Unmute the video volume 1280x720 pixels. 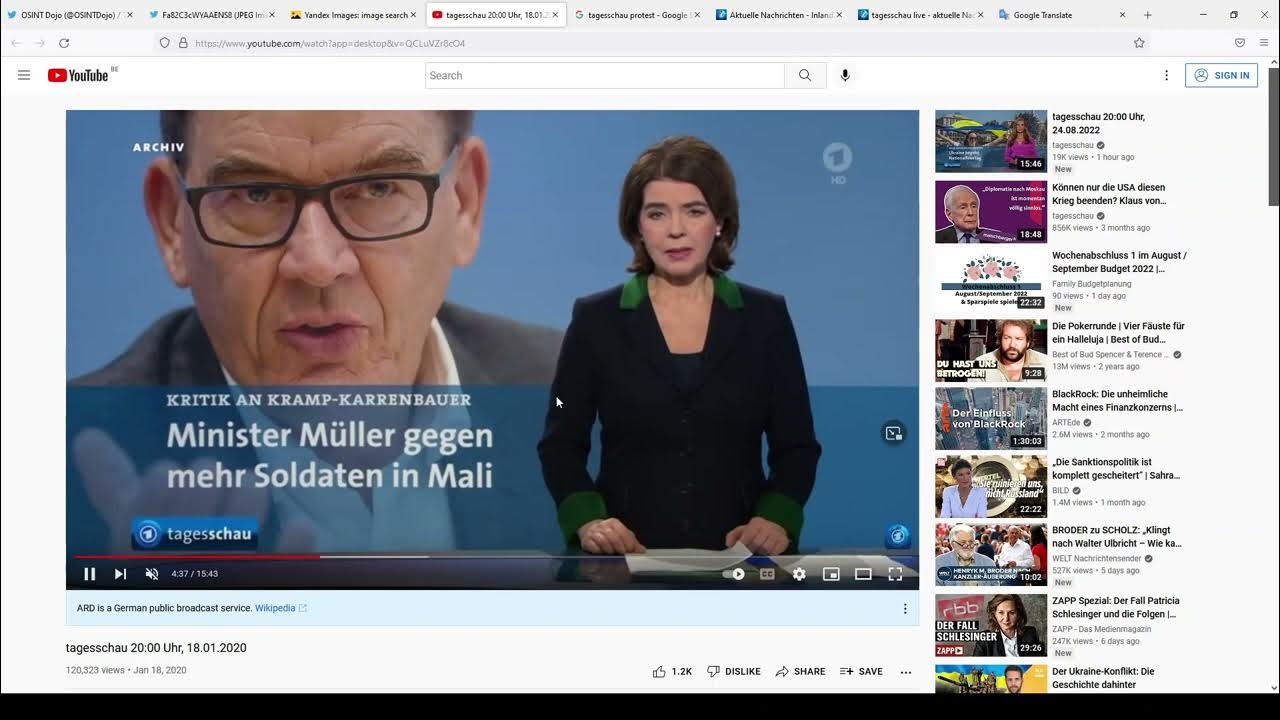point(152,574)
